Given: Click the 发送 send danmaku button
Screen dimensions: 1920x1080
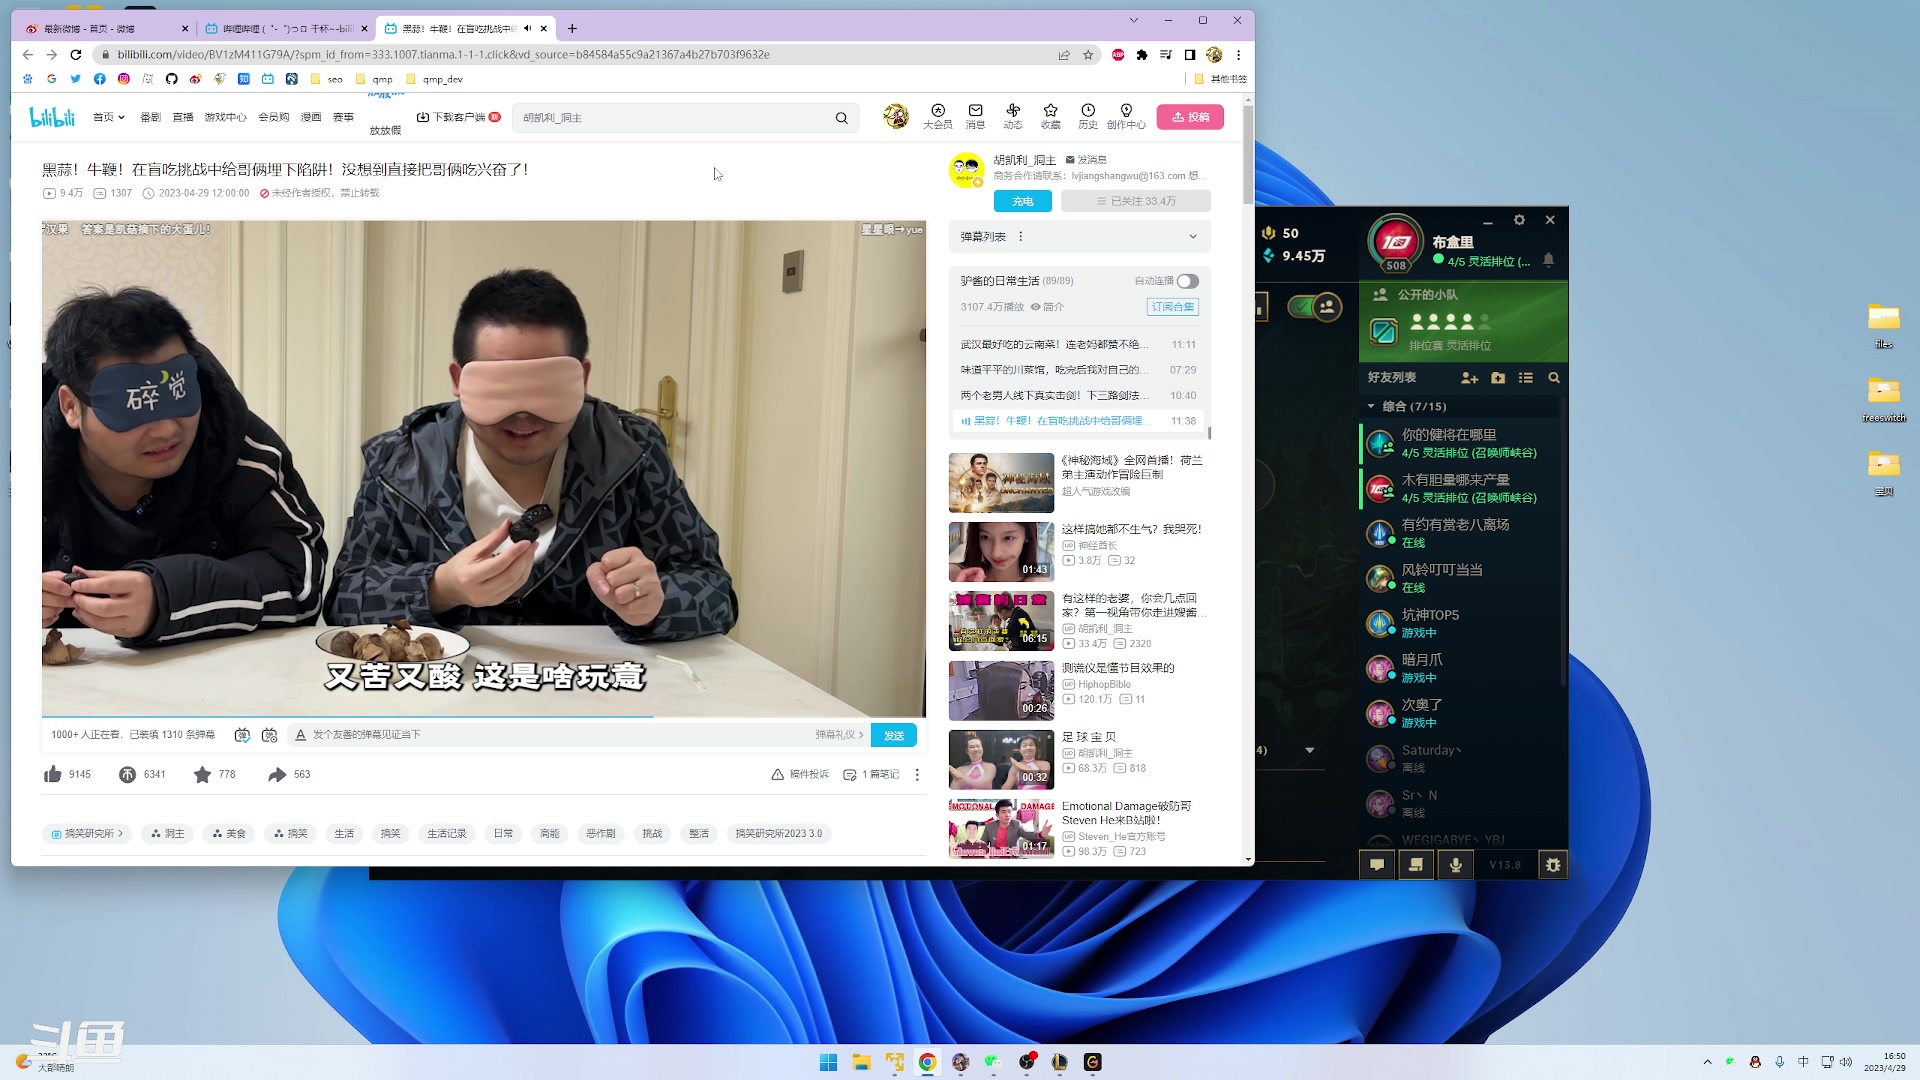Looking at the screenshot, I should click(894, 735).
